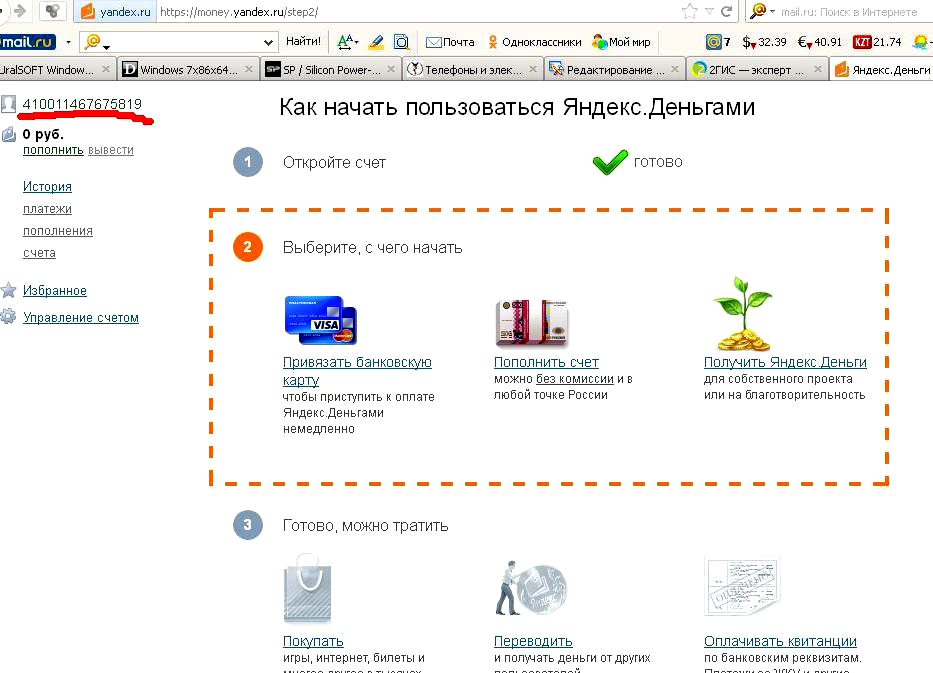Click the вывести link

tap(111, 150)
